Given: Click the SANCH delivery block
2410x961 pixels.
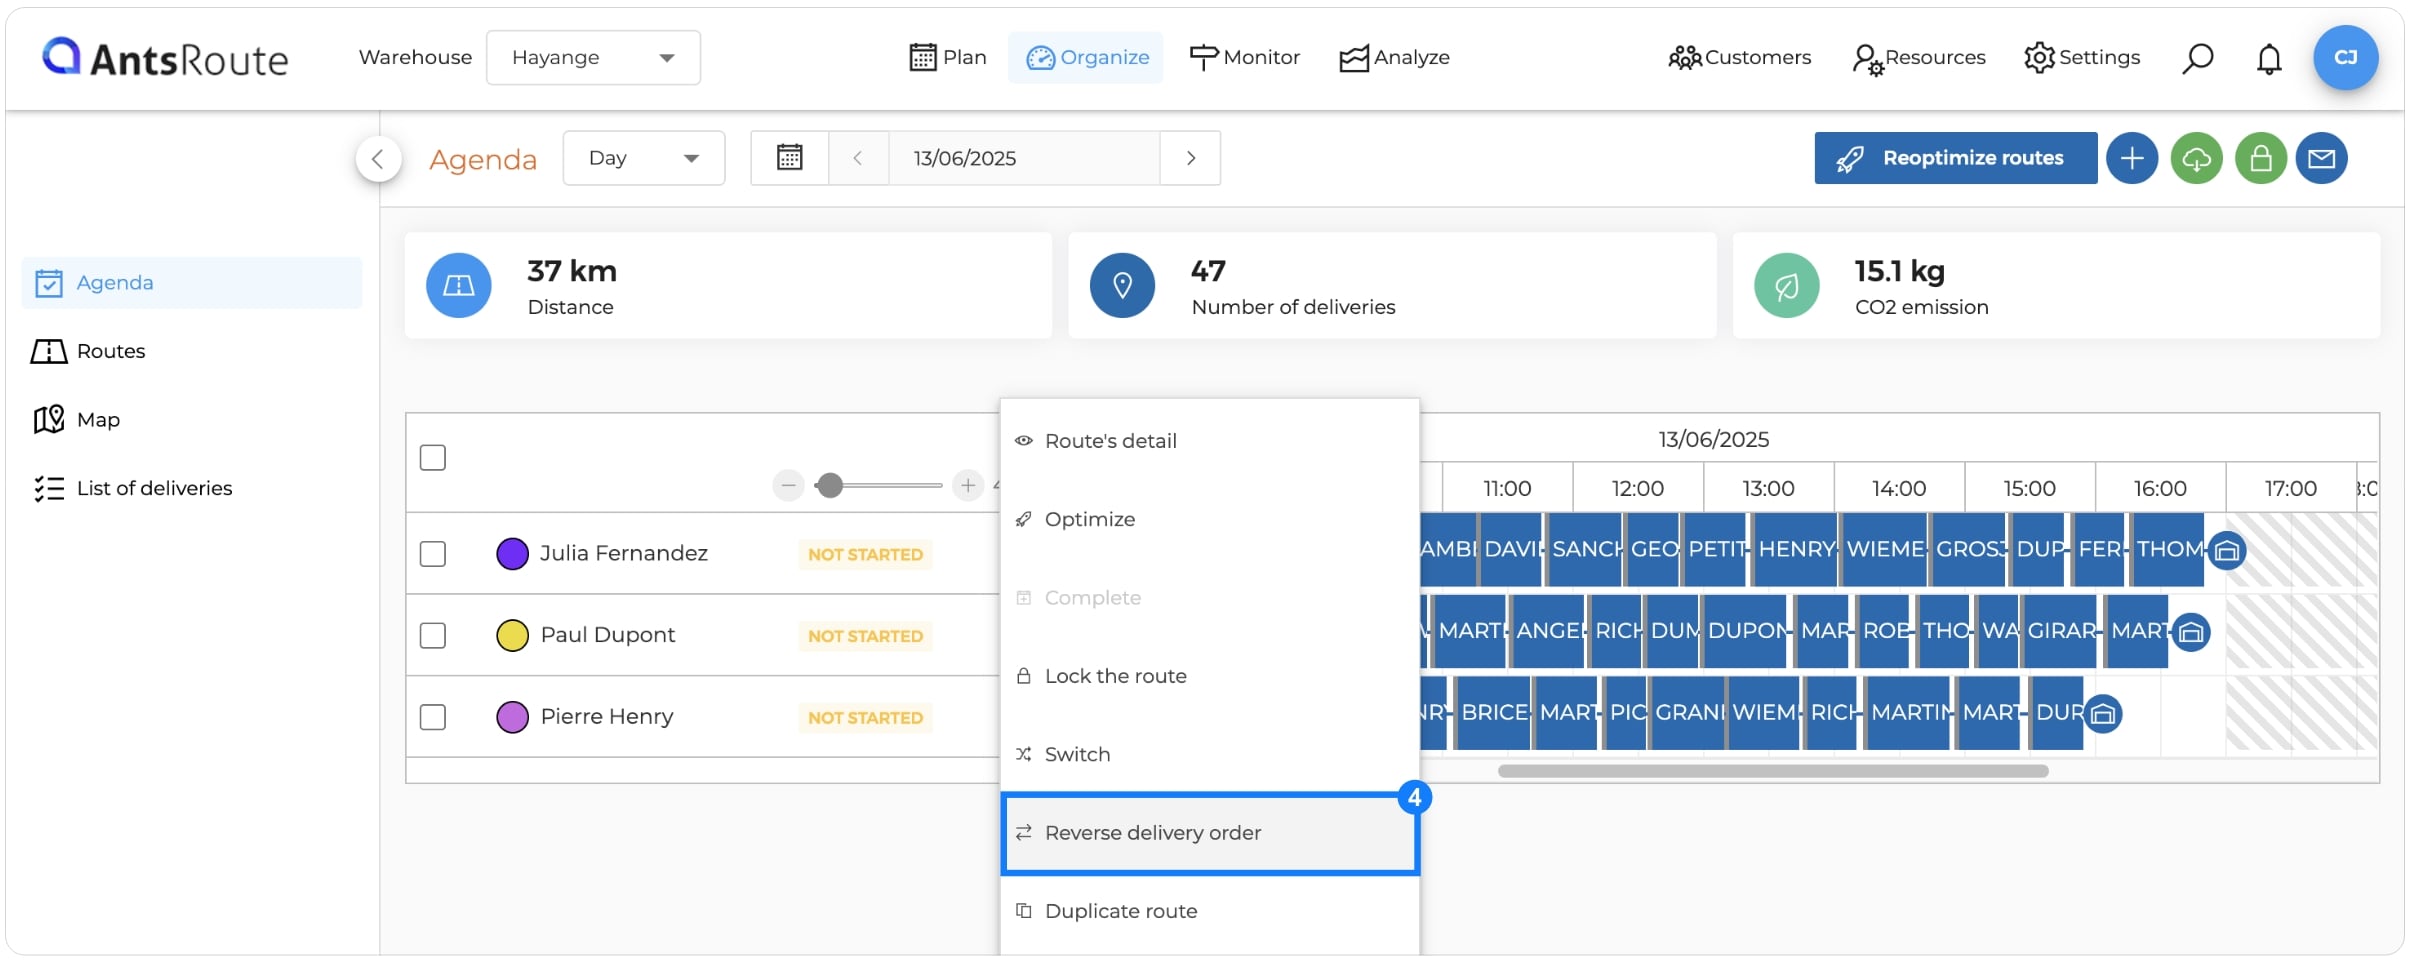Looking at the screenshot, I should [x=1585, y=549].
